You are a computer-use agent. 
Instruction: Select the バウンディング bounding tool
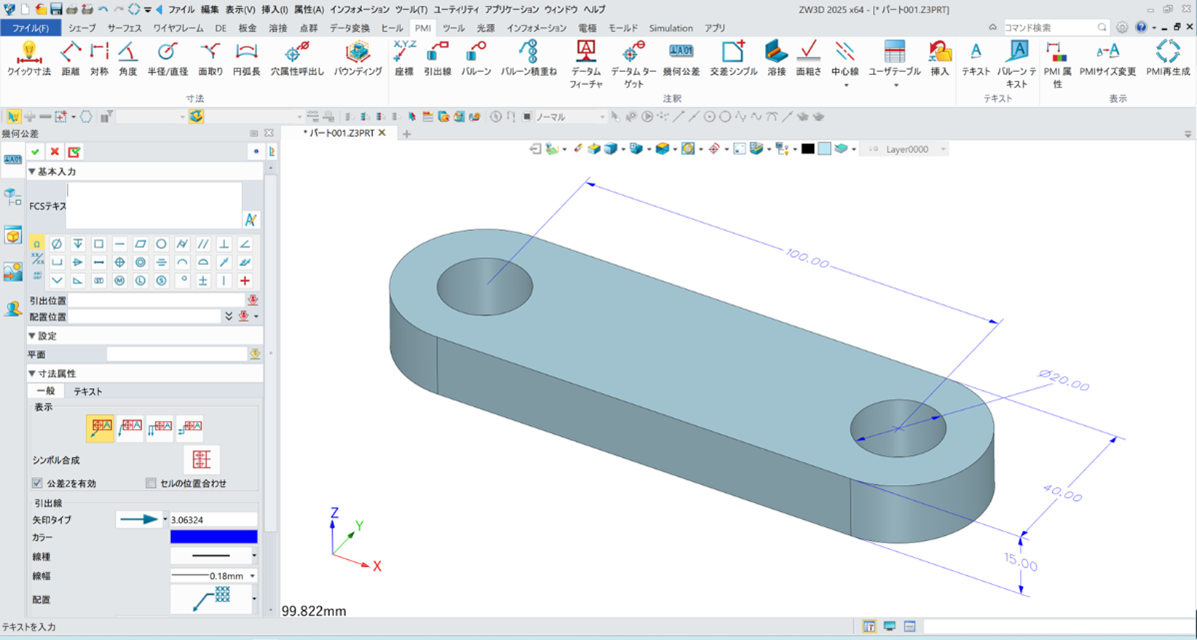pos(357,59)
